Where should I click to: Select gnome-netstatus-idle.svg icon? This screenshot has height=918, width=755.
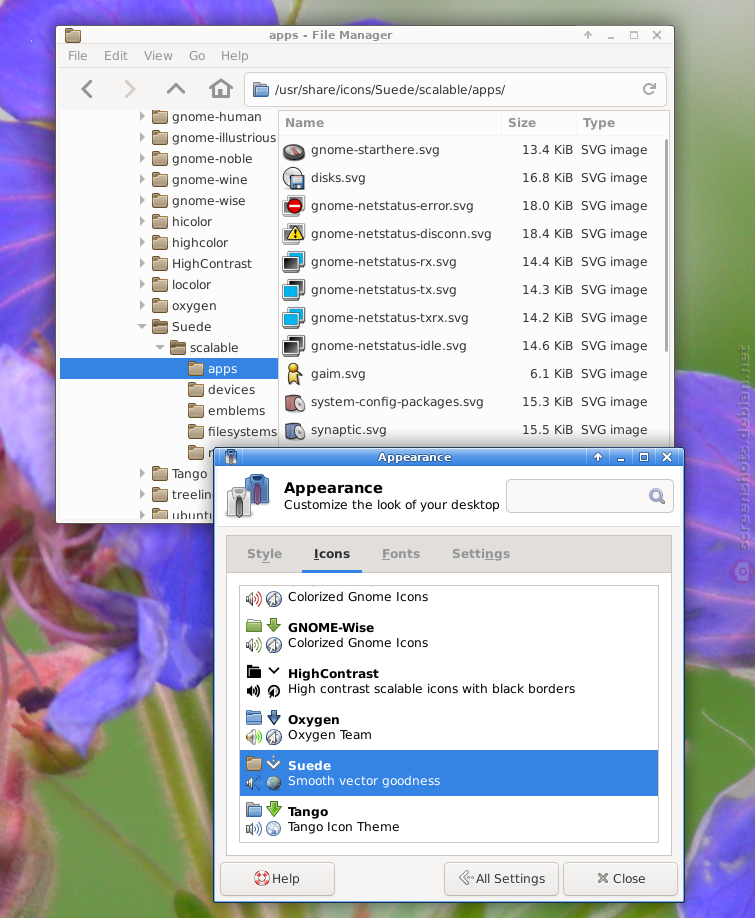(294, 347)
